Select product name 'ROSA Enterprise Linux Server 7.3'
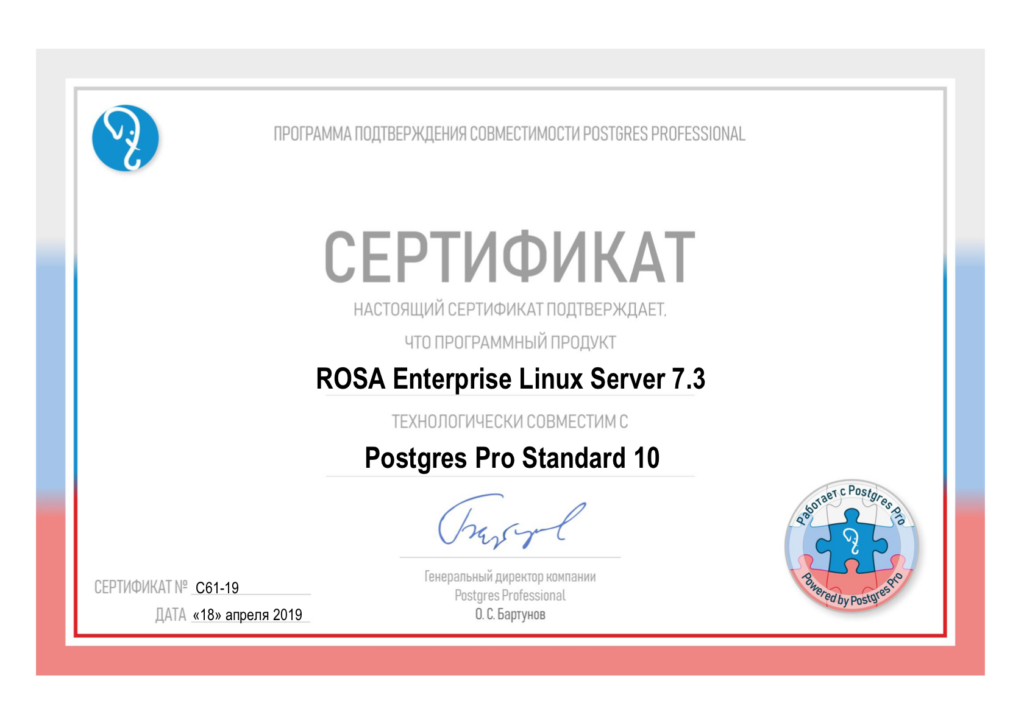The width and height of the screenshot is (1024, 720). (511, 379)
